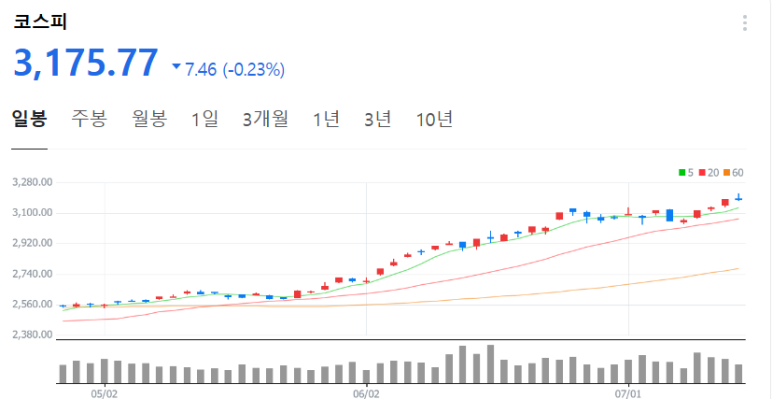Show the 3개월 chart range

266,119
